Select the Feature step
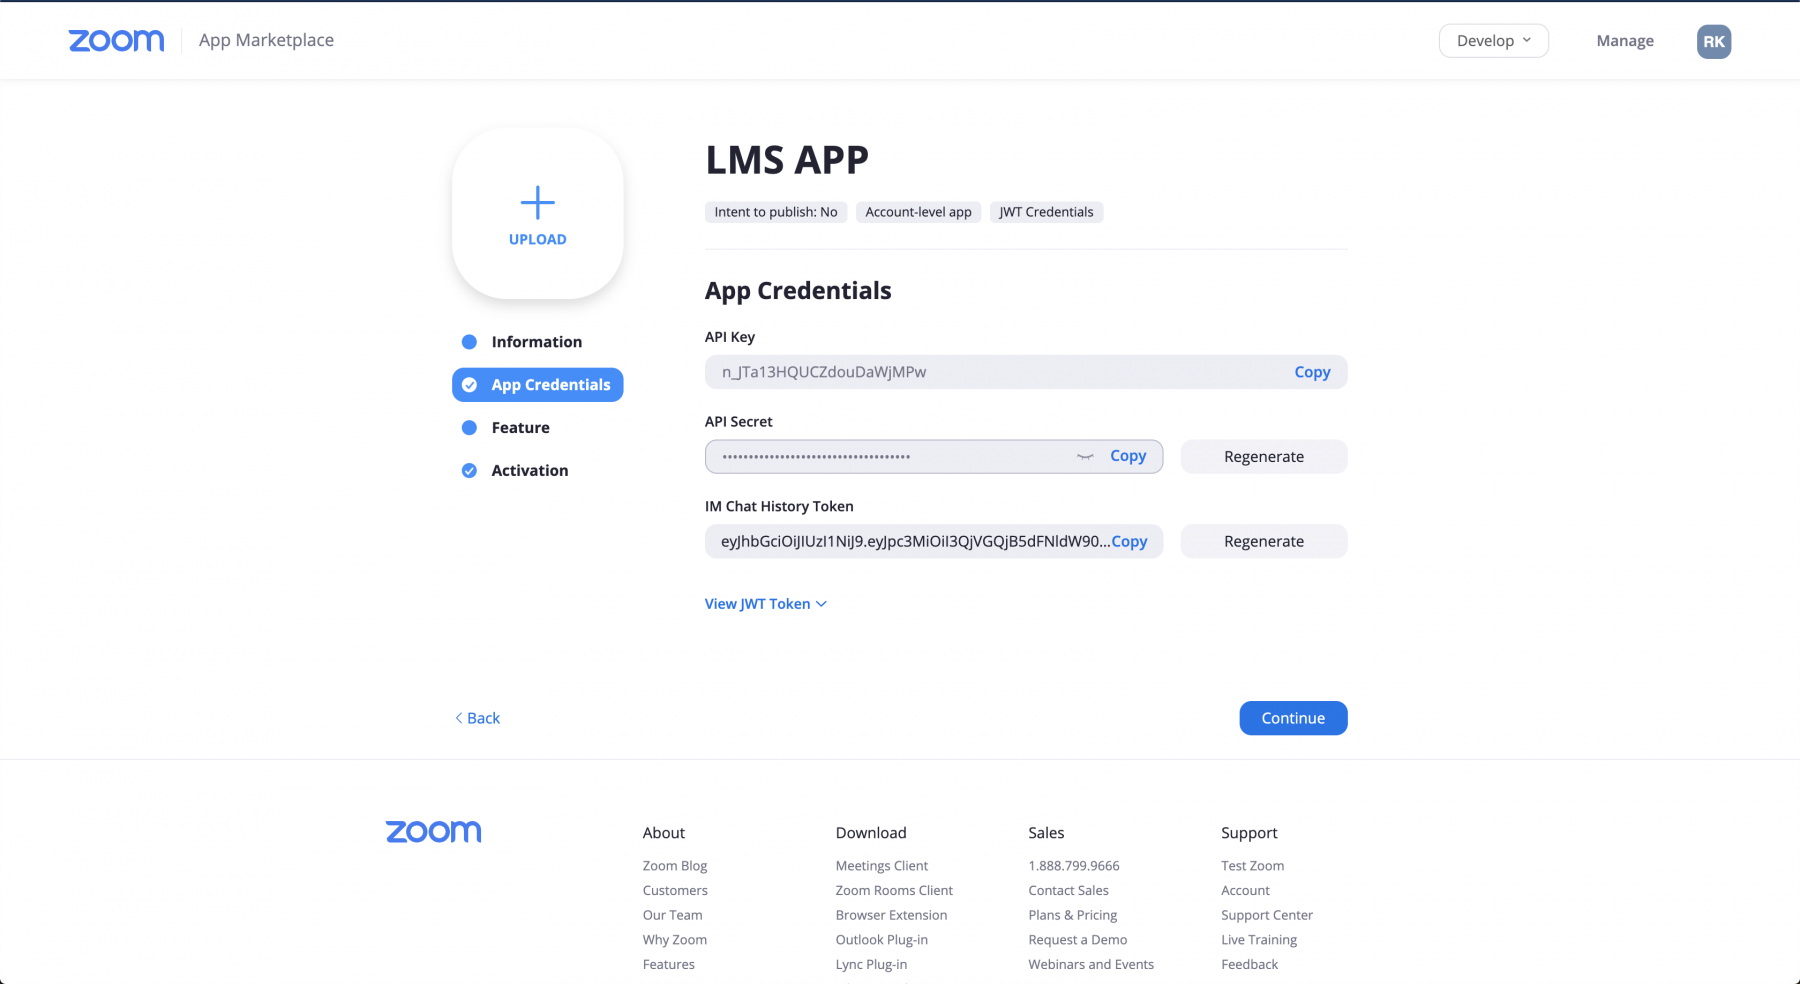Viewport: 1800px width, 984px height. (521, 428)
